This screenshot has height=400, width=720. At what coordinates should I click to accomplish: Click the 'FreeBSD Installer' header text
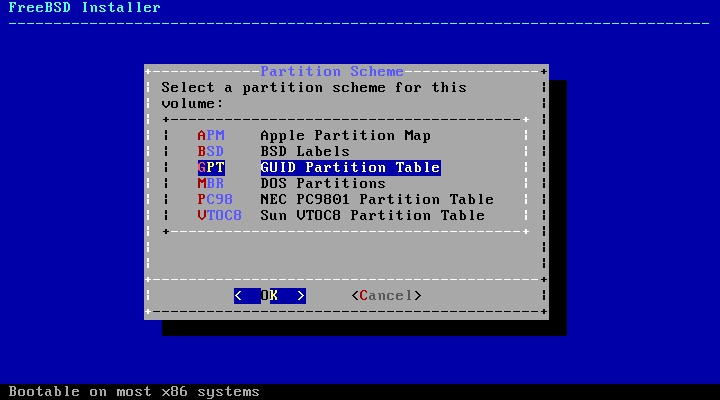(84, 7)
